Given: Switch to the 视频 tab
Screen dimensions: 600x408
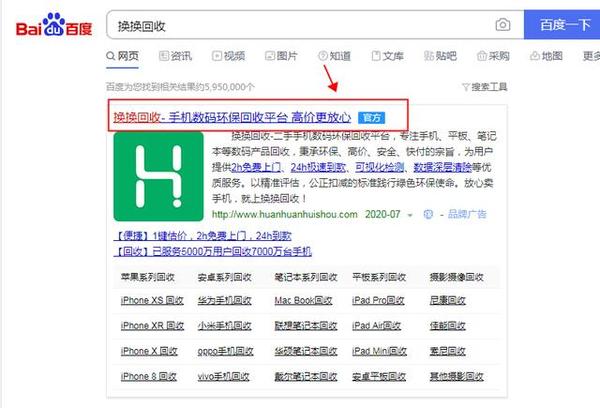Looking at the screenshot, I should pyautogui.click(x=228, y=56).
